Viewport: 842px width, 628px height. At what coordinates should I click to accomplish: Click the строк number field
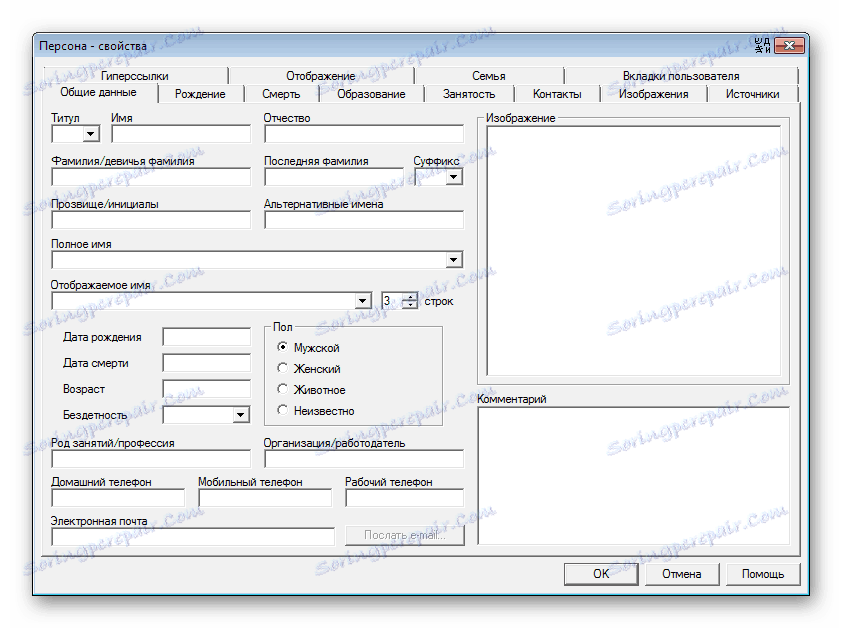(393, 301)
